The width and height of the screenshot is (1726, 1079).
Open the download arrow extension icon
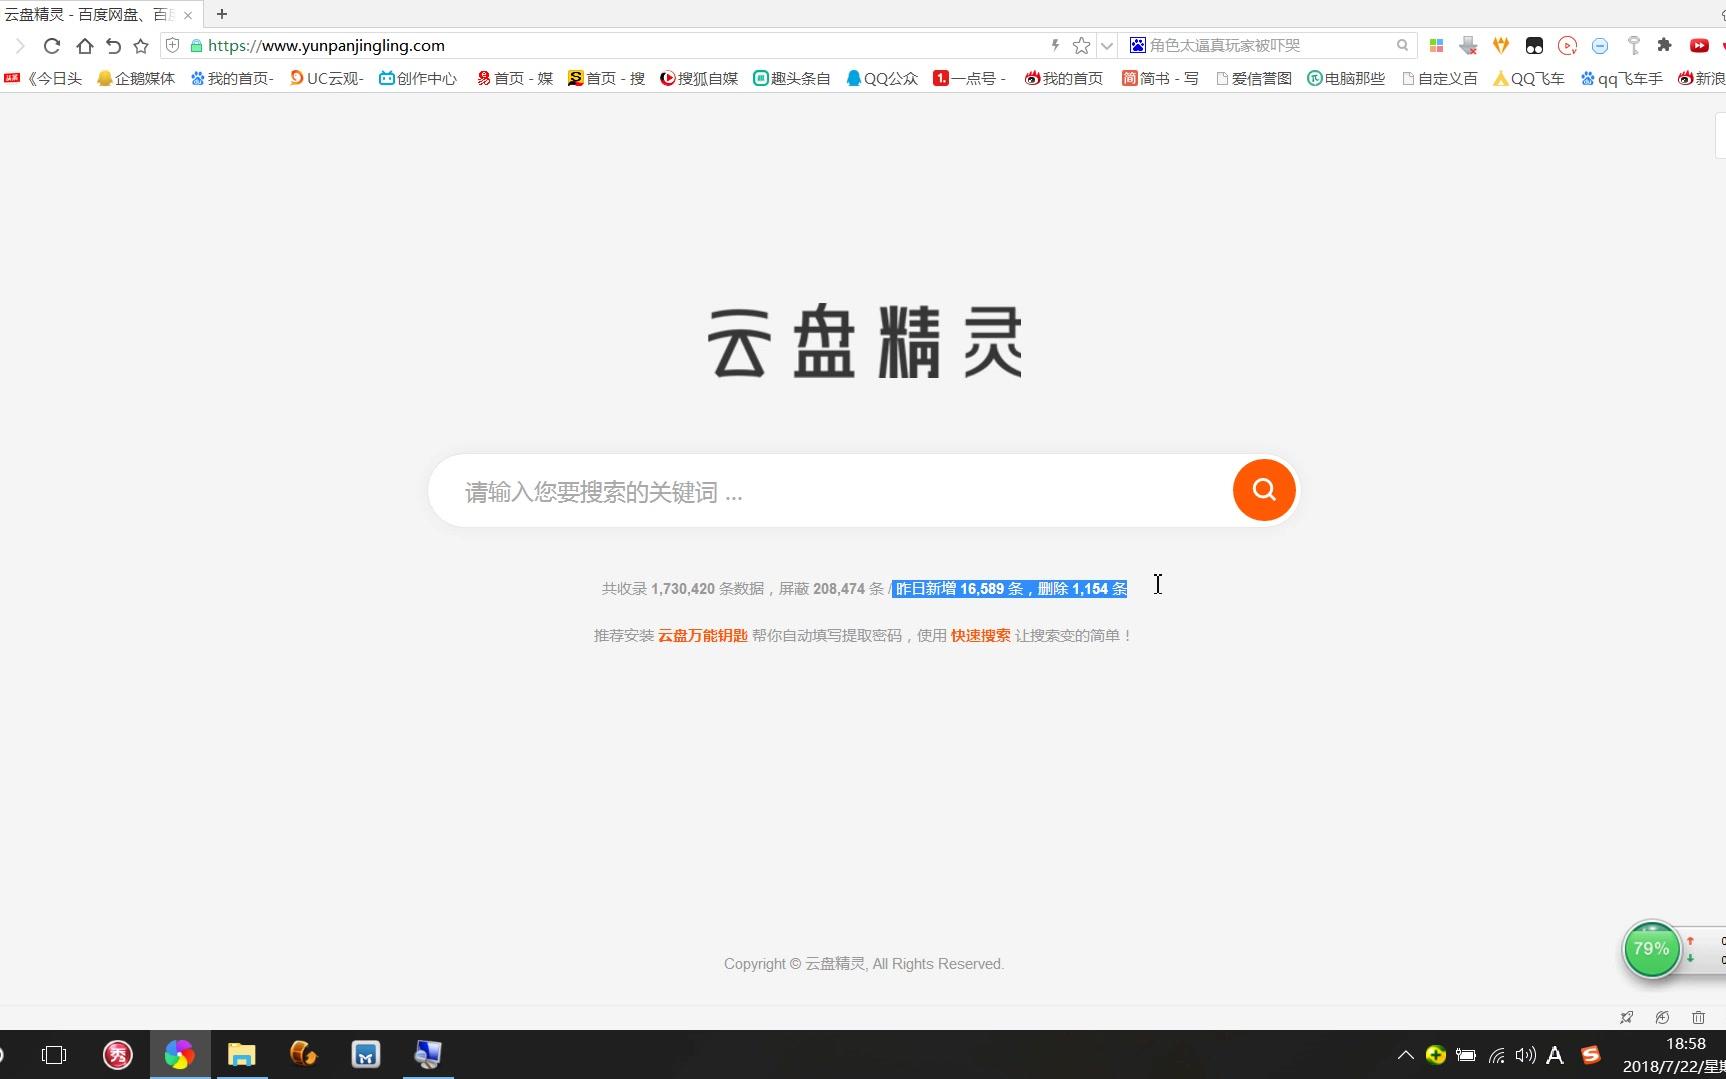1468,45
